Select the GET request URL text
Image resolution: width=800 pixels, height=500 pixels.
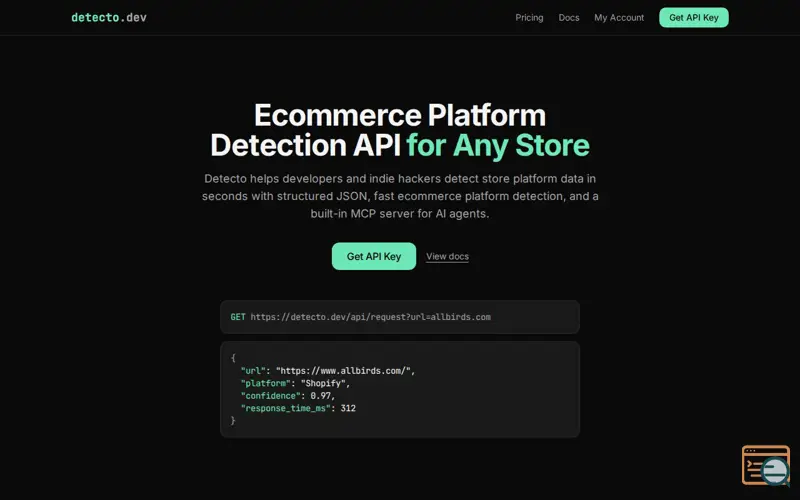pos(370,317)
